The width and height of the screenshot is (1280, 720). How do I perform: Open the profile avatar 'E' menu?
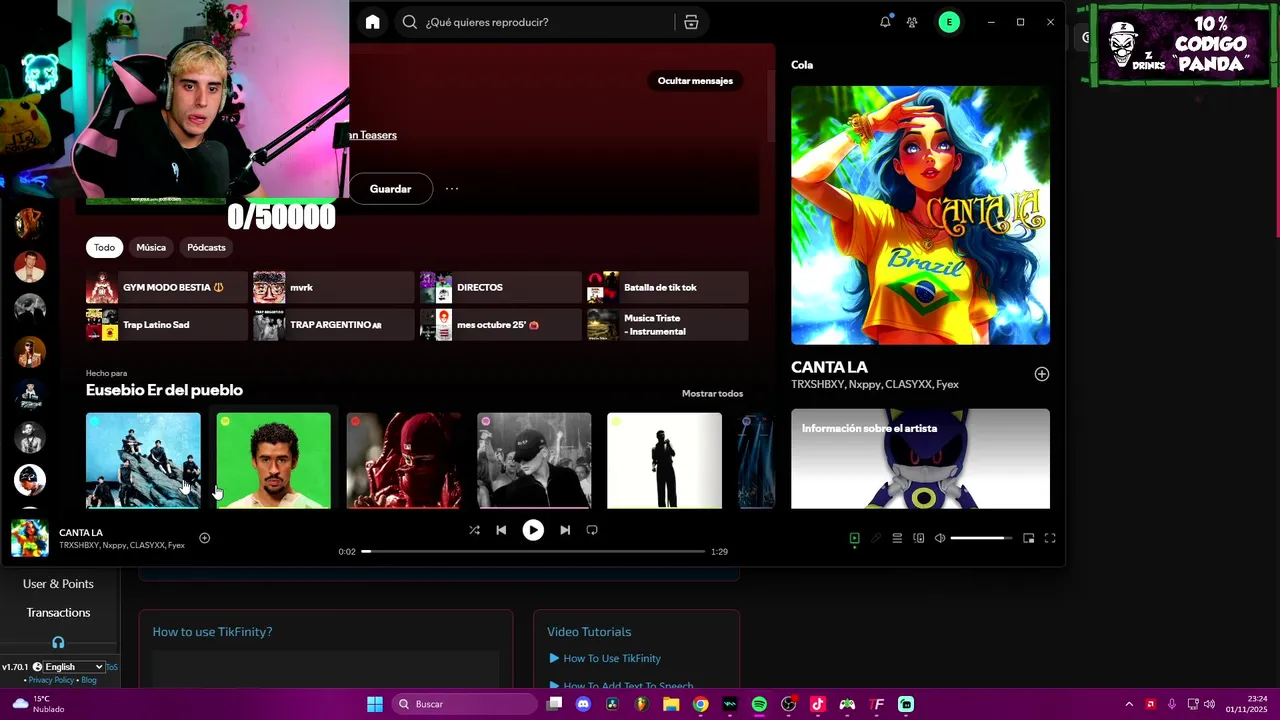(949, 22)
